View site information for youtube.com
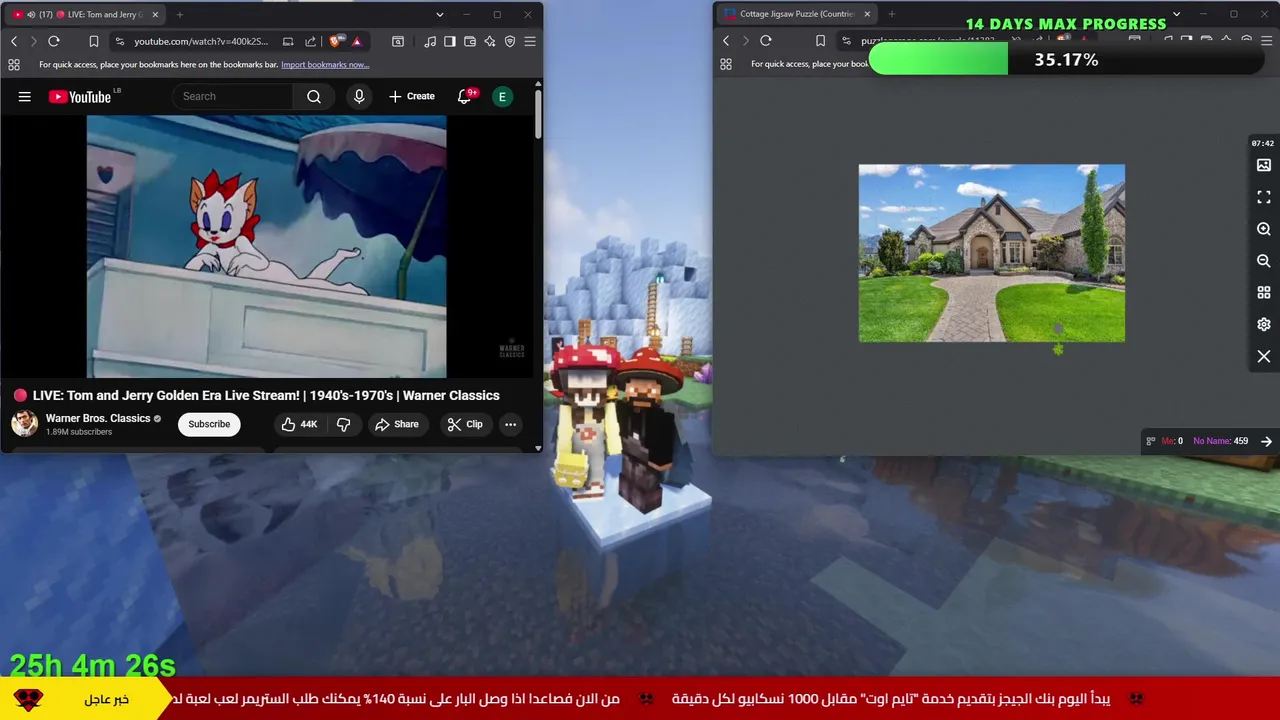Image resolution: width=1280 pixels, height=720 pixels. [120, 41]
